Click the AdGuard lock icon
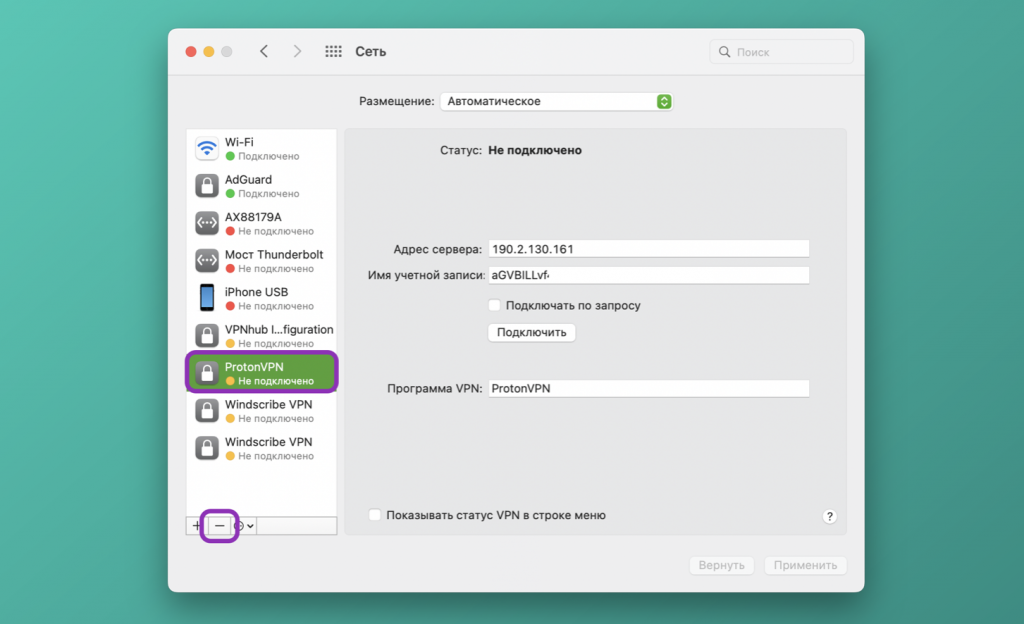This screenshot has height=624, width=1024. coord(207,186)
